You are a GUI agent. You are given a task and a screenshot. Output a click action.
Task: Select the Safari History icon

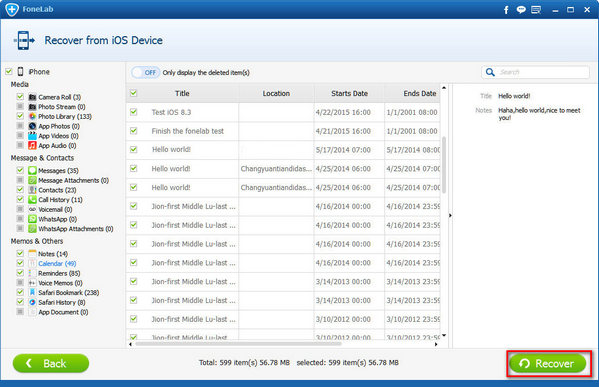point(32,302)
